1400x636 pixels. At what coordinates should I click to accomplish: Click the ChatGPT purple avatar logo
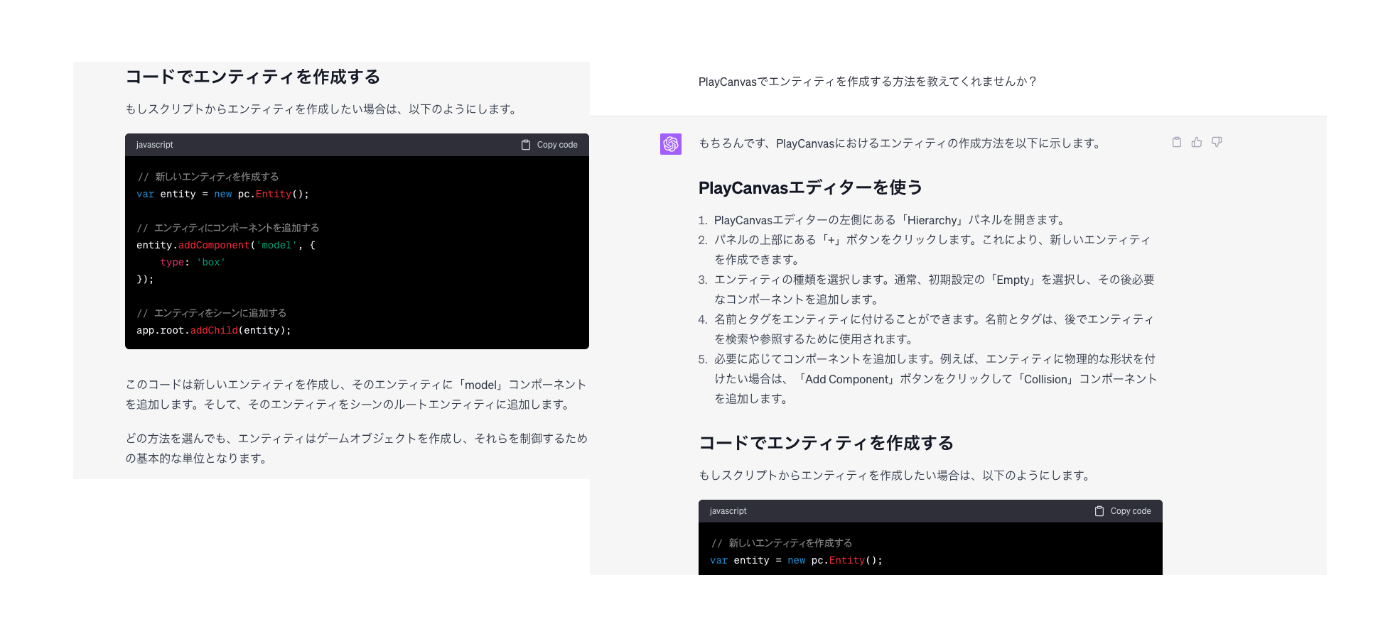coord(670,144)
